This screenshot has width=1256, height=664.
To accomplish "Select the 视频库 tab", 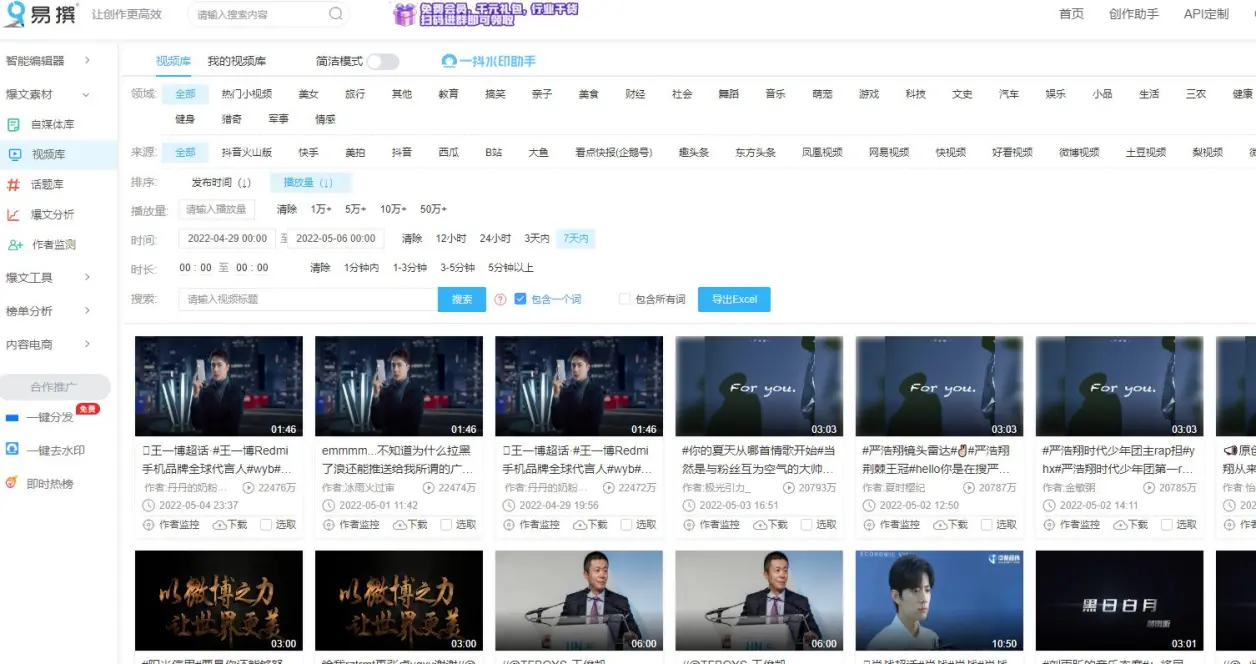I will (x=173, y=61).
